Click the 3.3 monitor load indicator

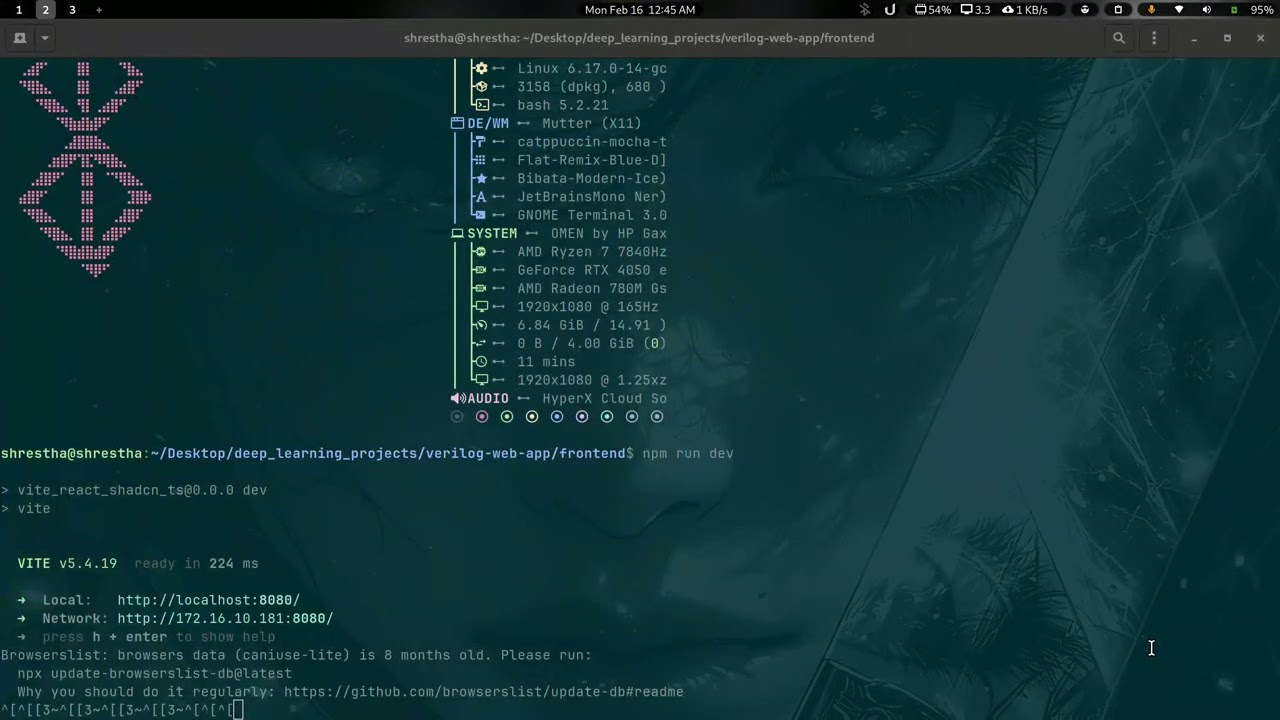pos(975,10)
